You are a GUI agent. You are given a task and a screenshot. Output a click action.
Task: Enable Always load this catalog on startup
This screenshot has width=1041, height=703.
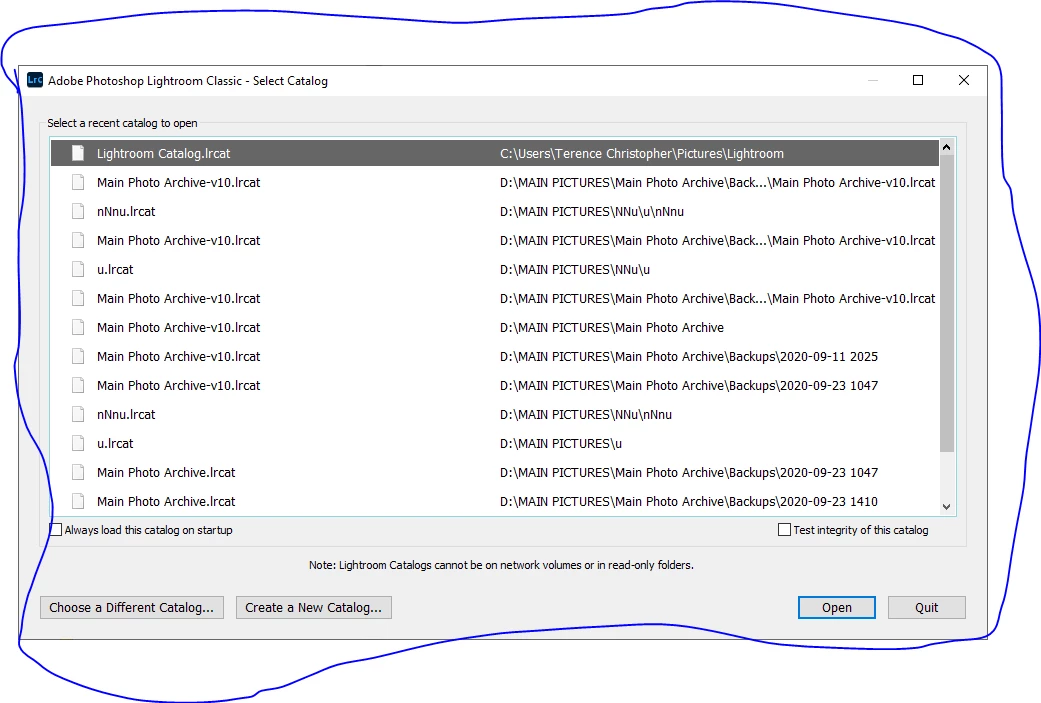click(56, 530)
